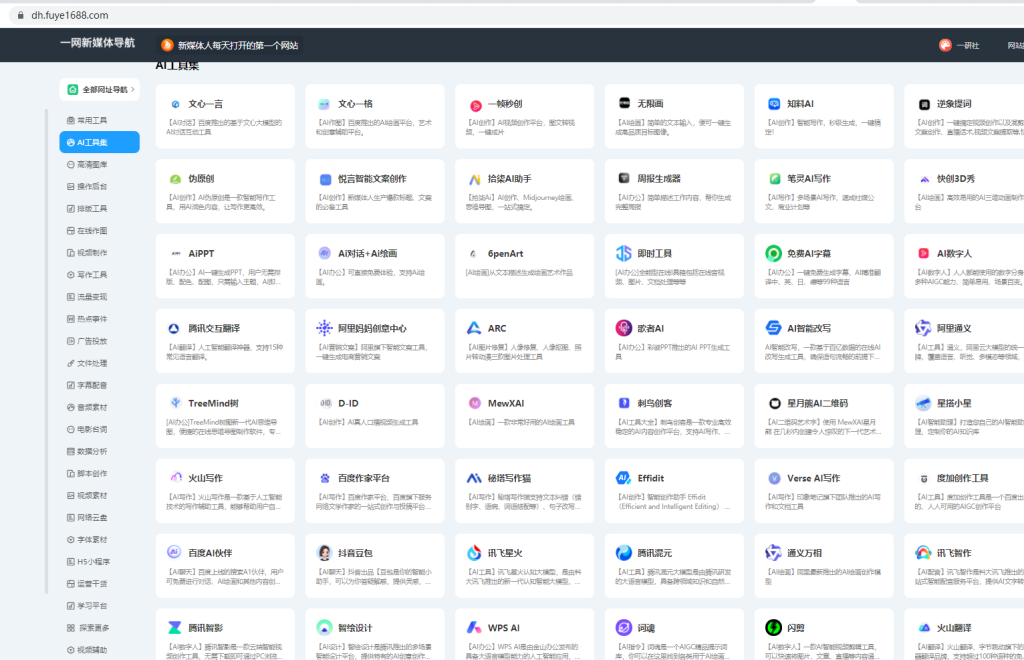Click the 即时工具 blue icon
Image resolution: width=1024 pixels, height=660 pixels.
(623, 253)
